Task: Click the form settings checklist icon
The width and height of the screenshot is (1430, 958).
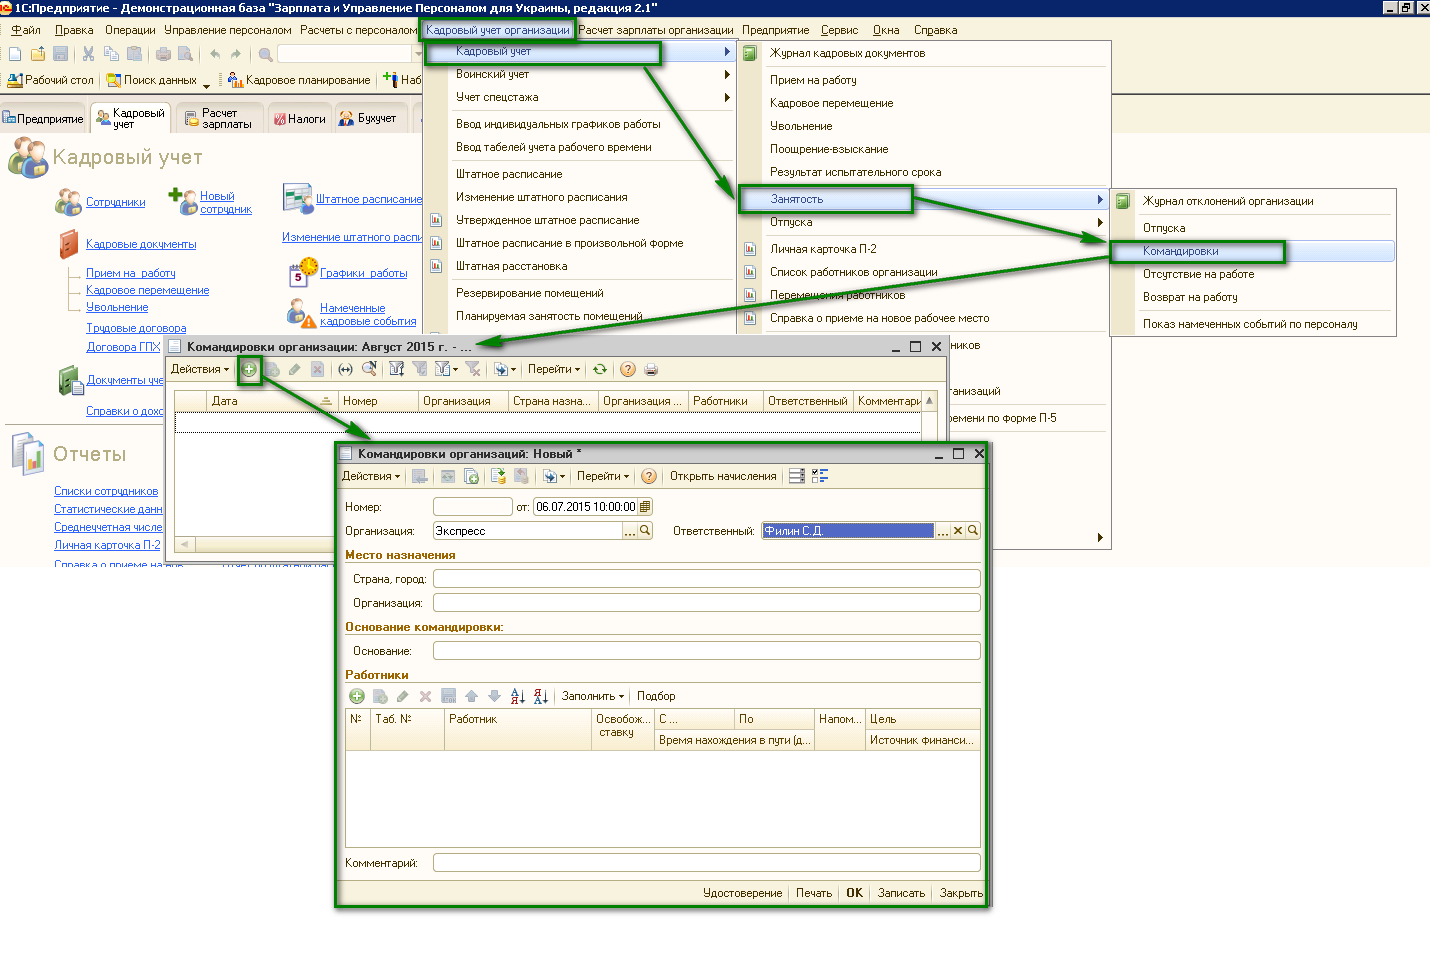Action: tap(820, 476)
